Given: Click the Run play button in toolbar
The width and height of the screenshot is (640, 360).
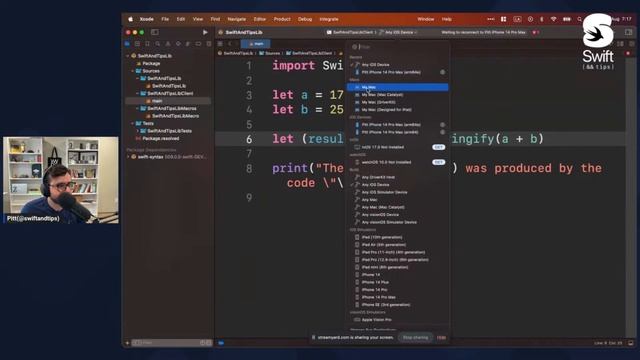Looking at the screenshot, I should (x=205, y=32).
